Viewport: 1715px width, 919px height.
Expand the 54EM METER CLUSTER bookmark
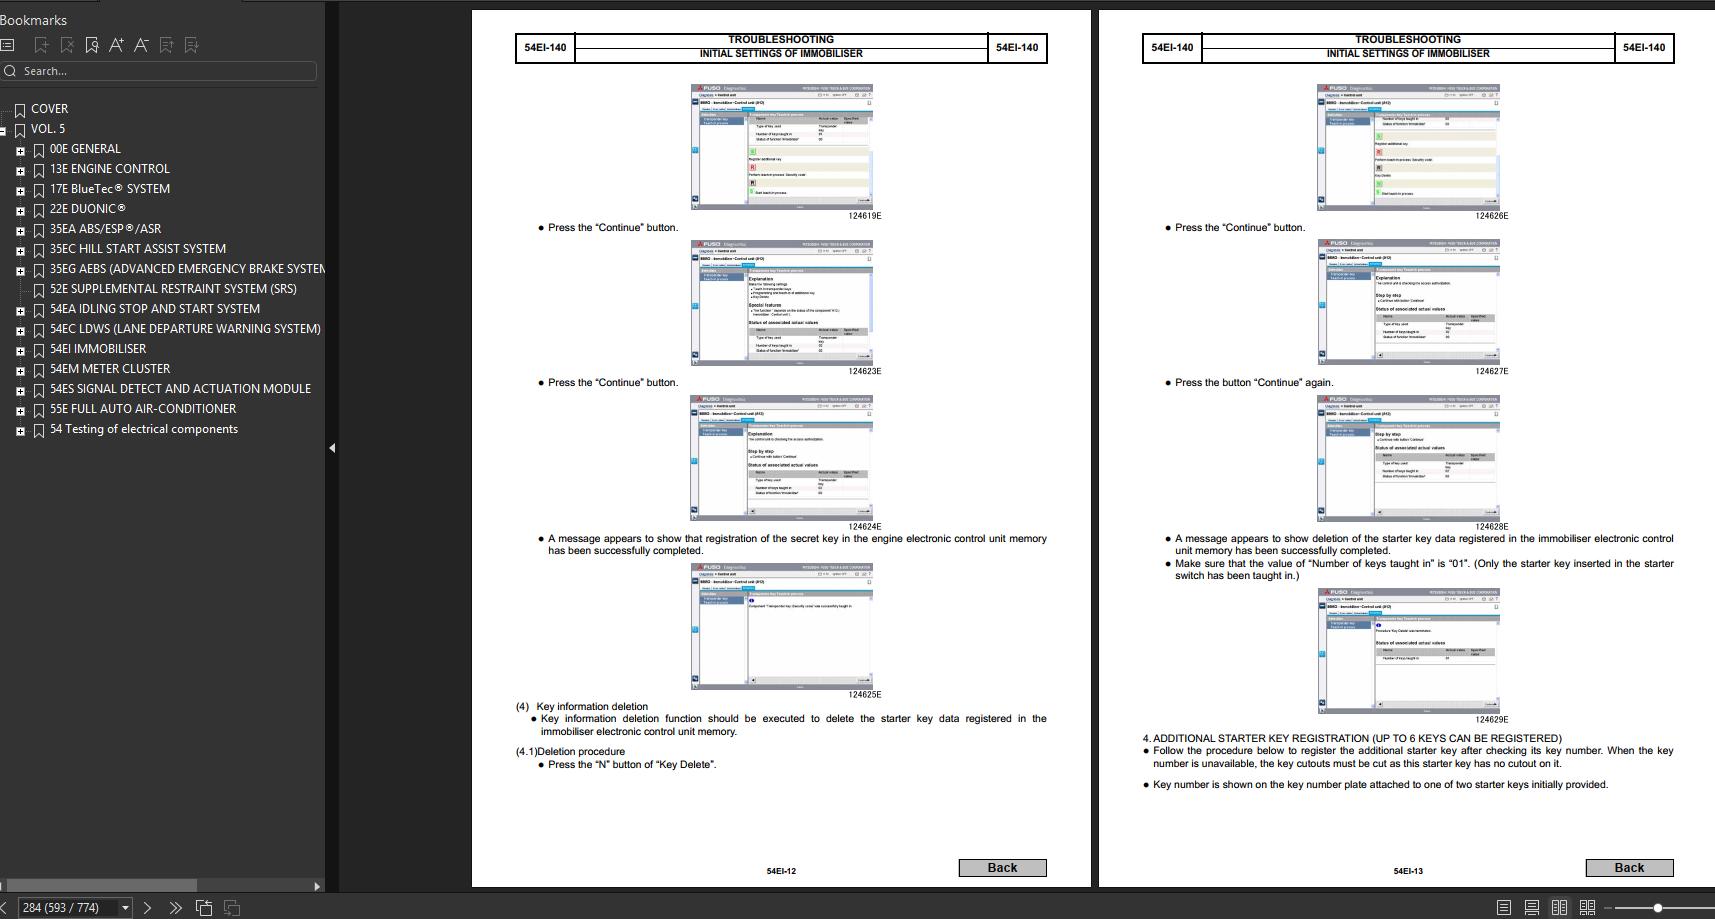(20, 371)
